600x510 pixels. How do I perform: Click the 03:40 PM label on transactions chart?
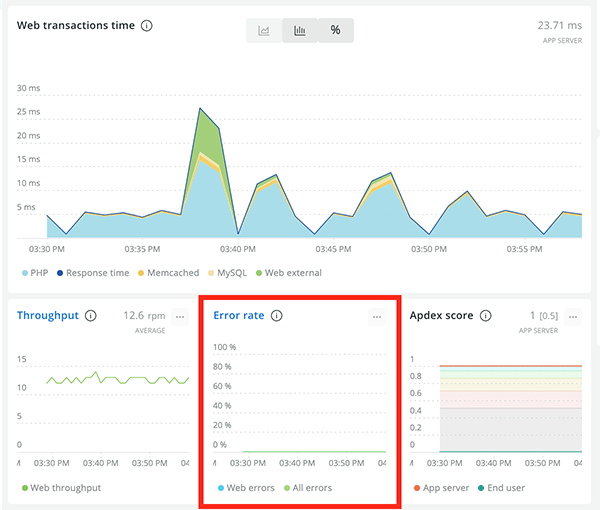[x=238, y=249]
